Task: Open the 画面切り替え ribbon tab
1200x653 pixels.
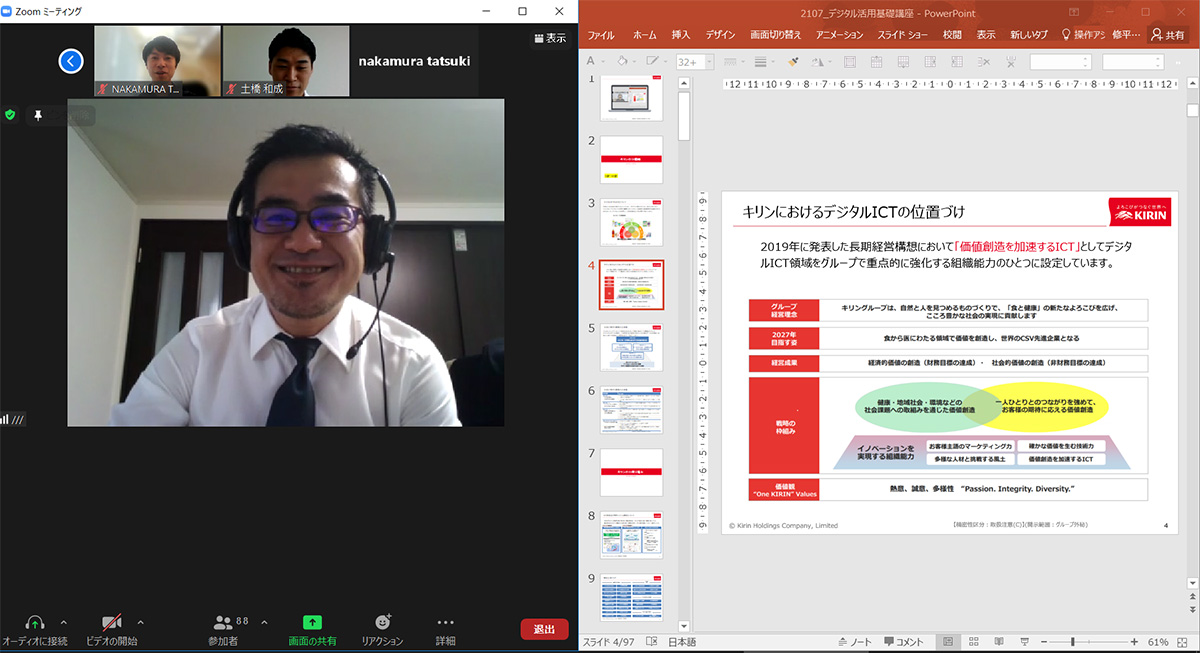Action: 776,34
